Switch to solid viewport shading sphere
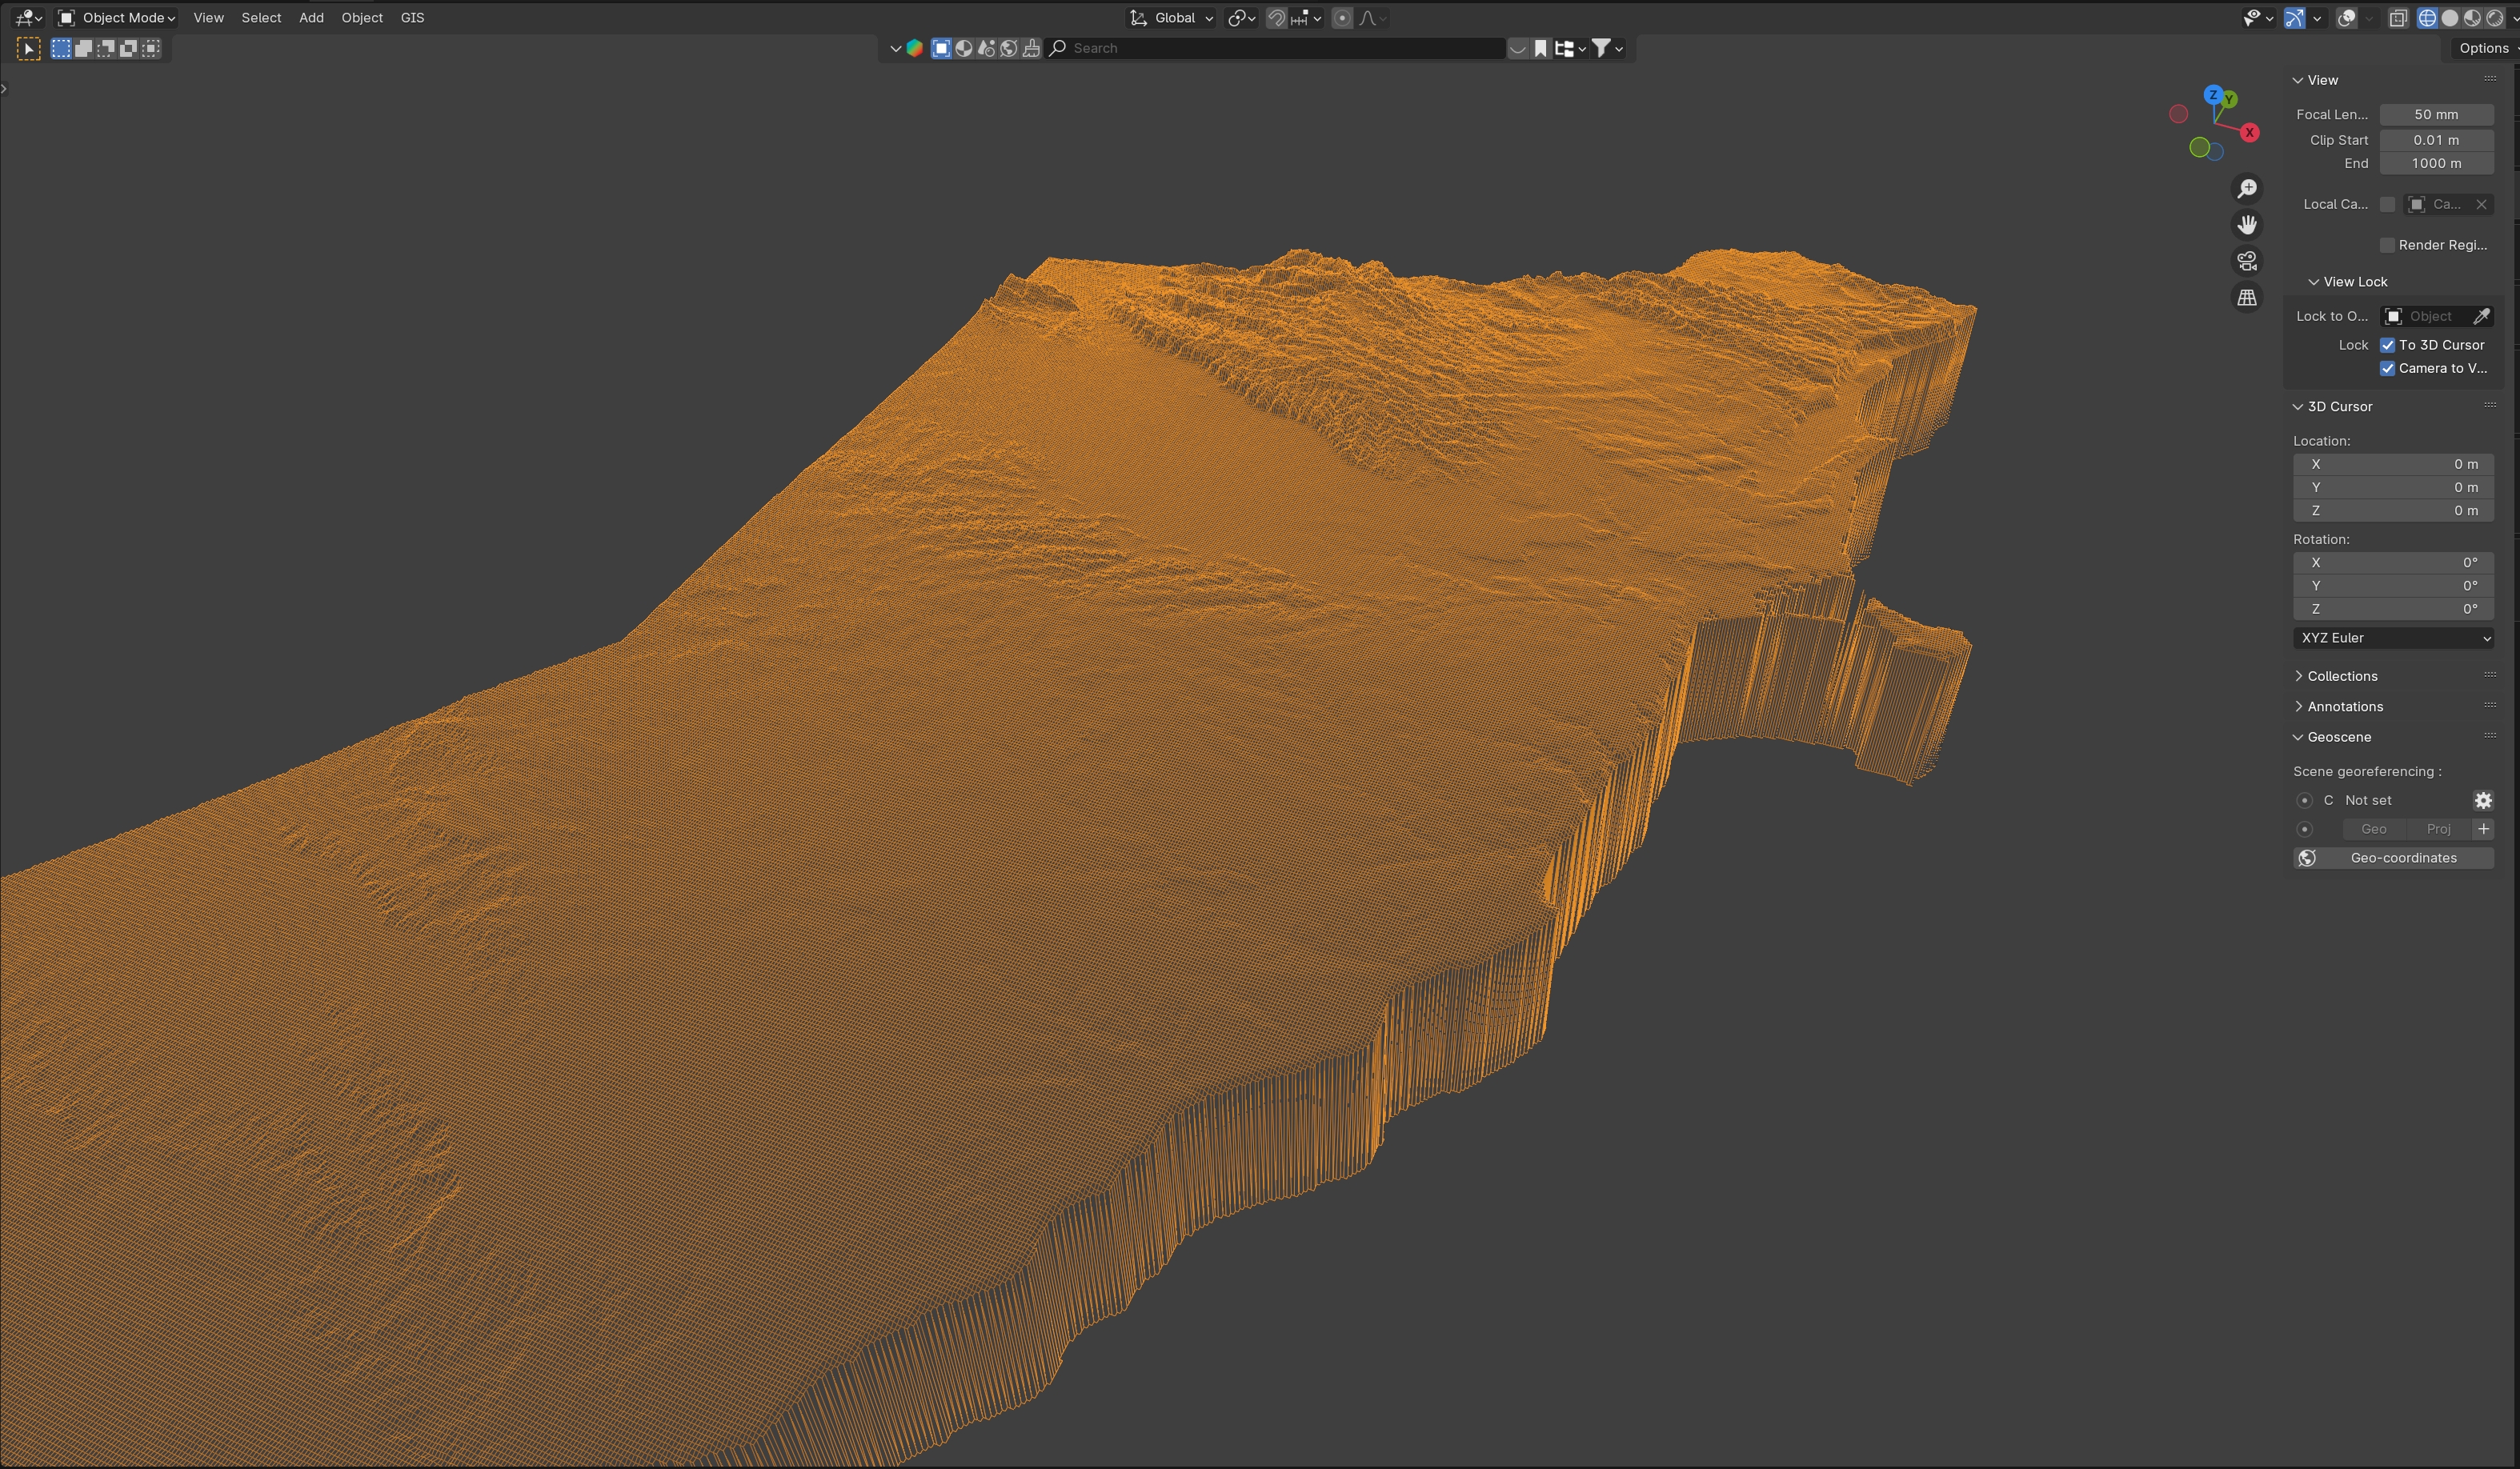 (x=2450, y=18)
